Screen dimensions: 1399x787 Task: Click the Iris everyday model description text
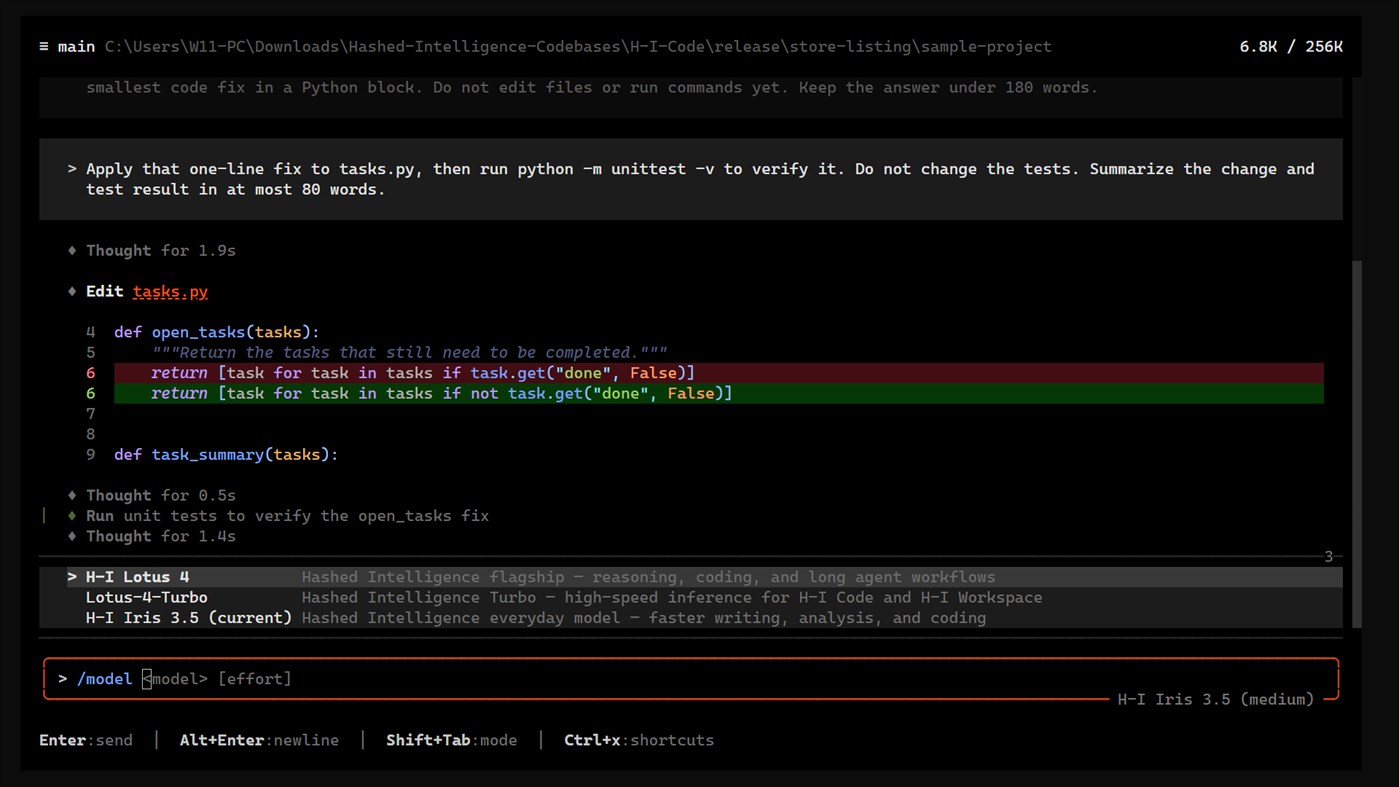pos(644,618)
